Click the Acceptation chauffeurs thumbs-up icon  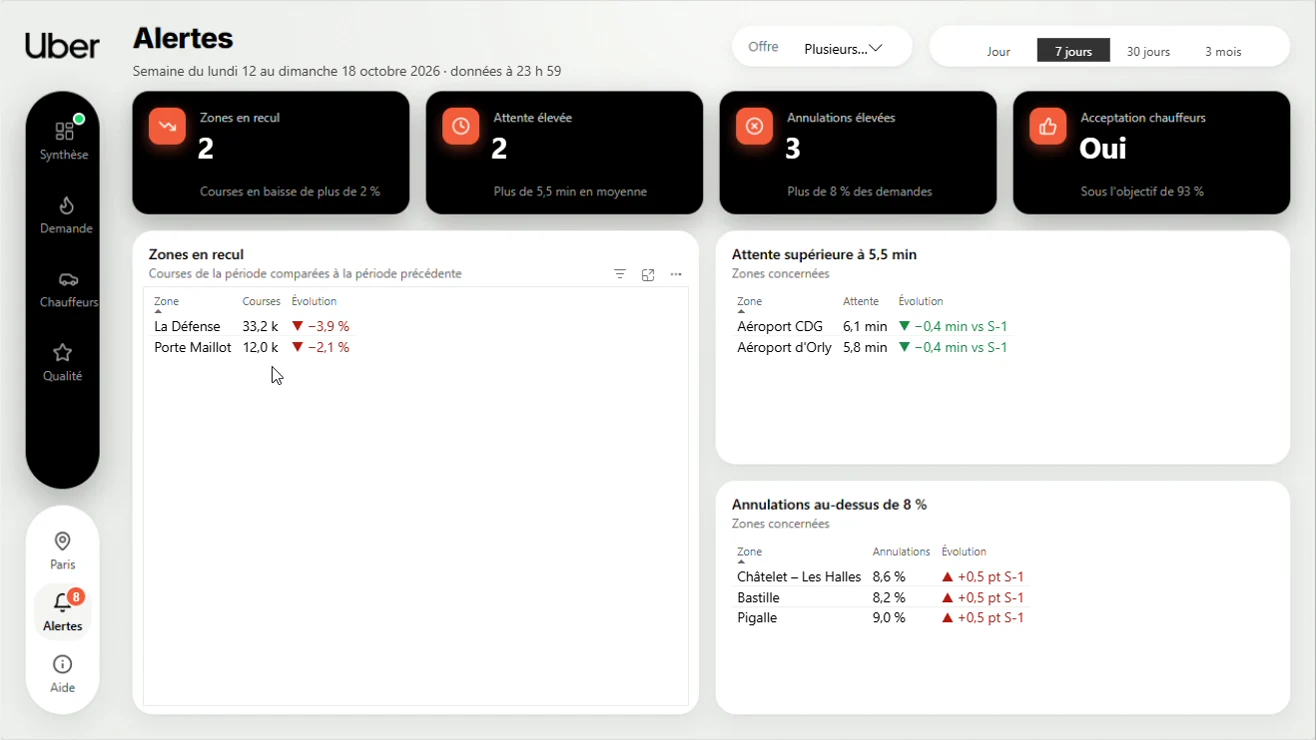1048,126
